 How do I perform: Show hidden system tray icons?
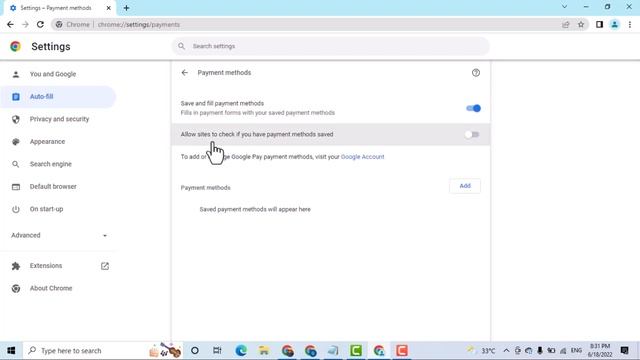point(506,351)
